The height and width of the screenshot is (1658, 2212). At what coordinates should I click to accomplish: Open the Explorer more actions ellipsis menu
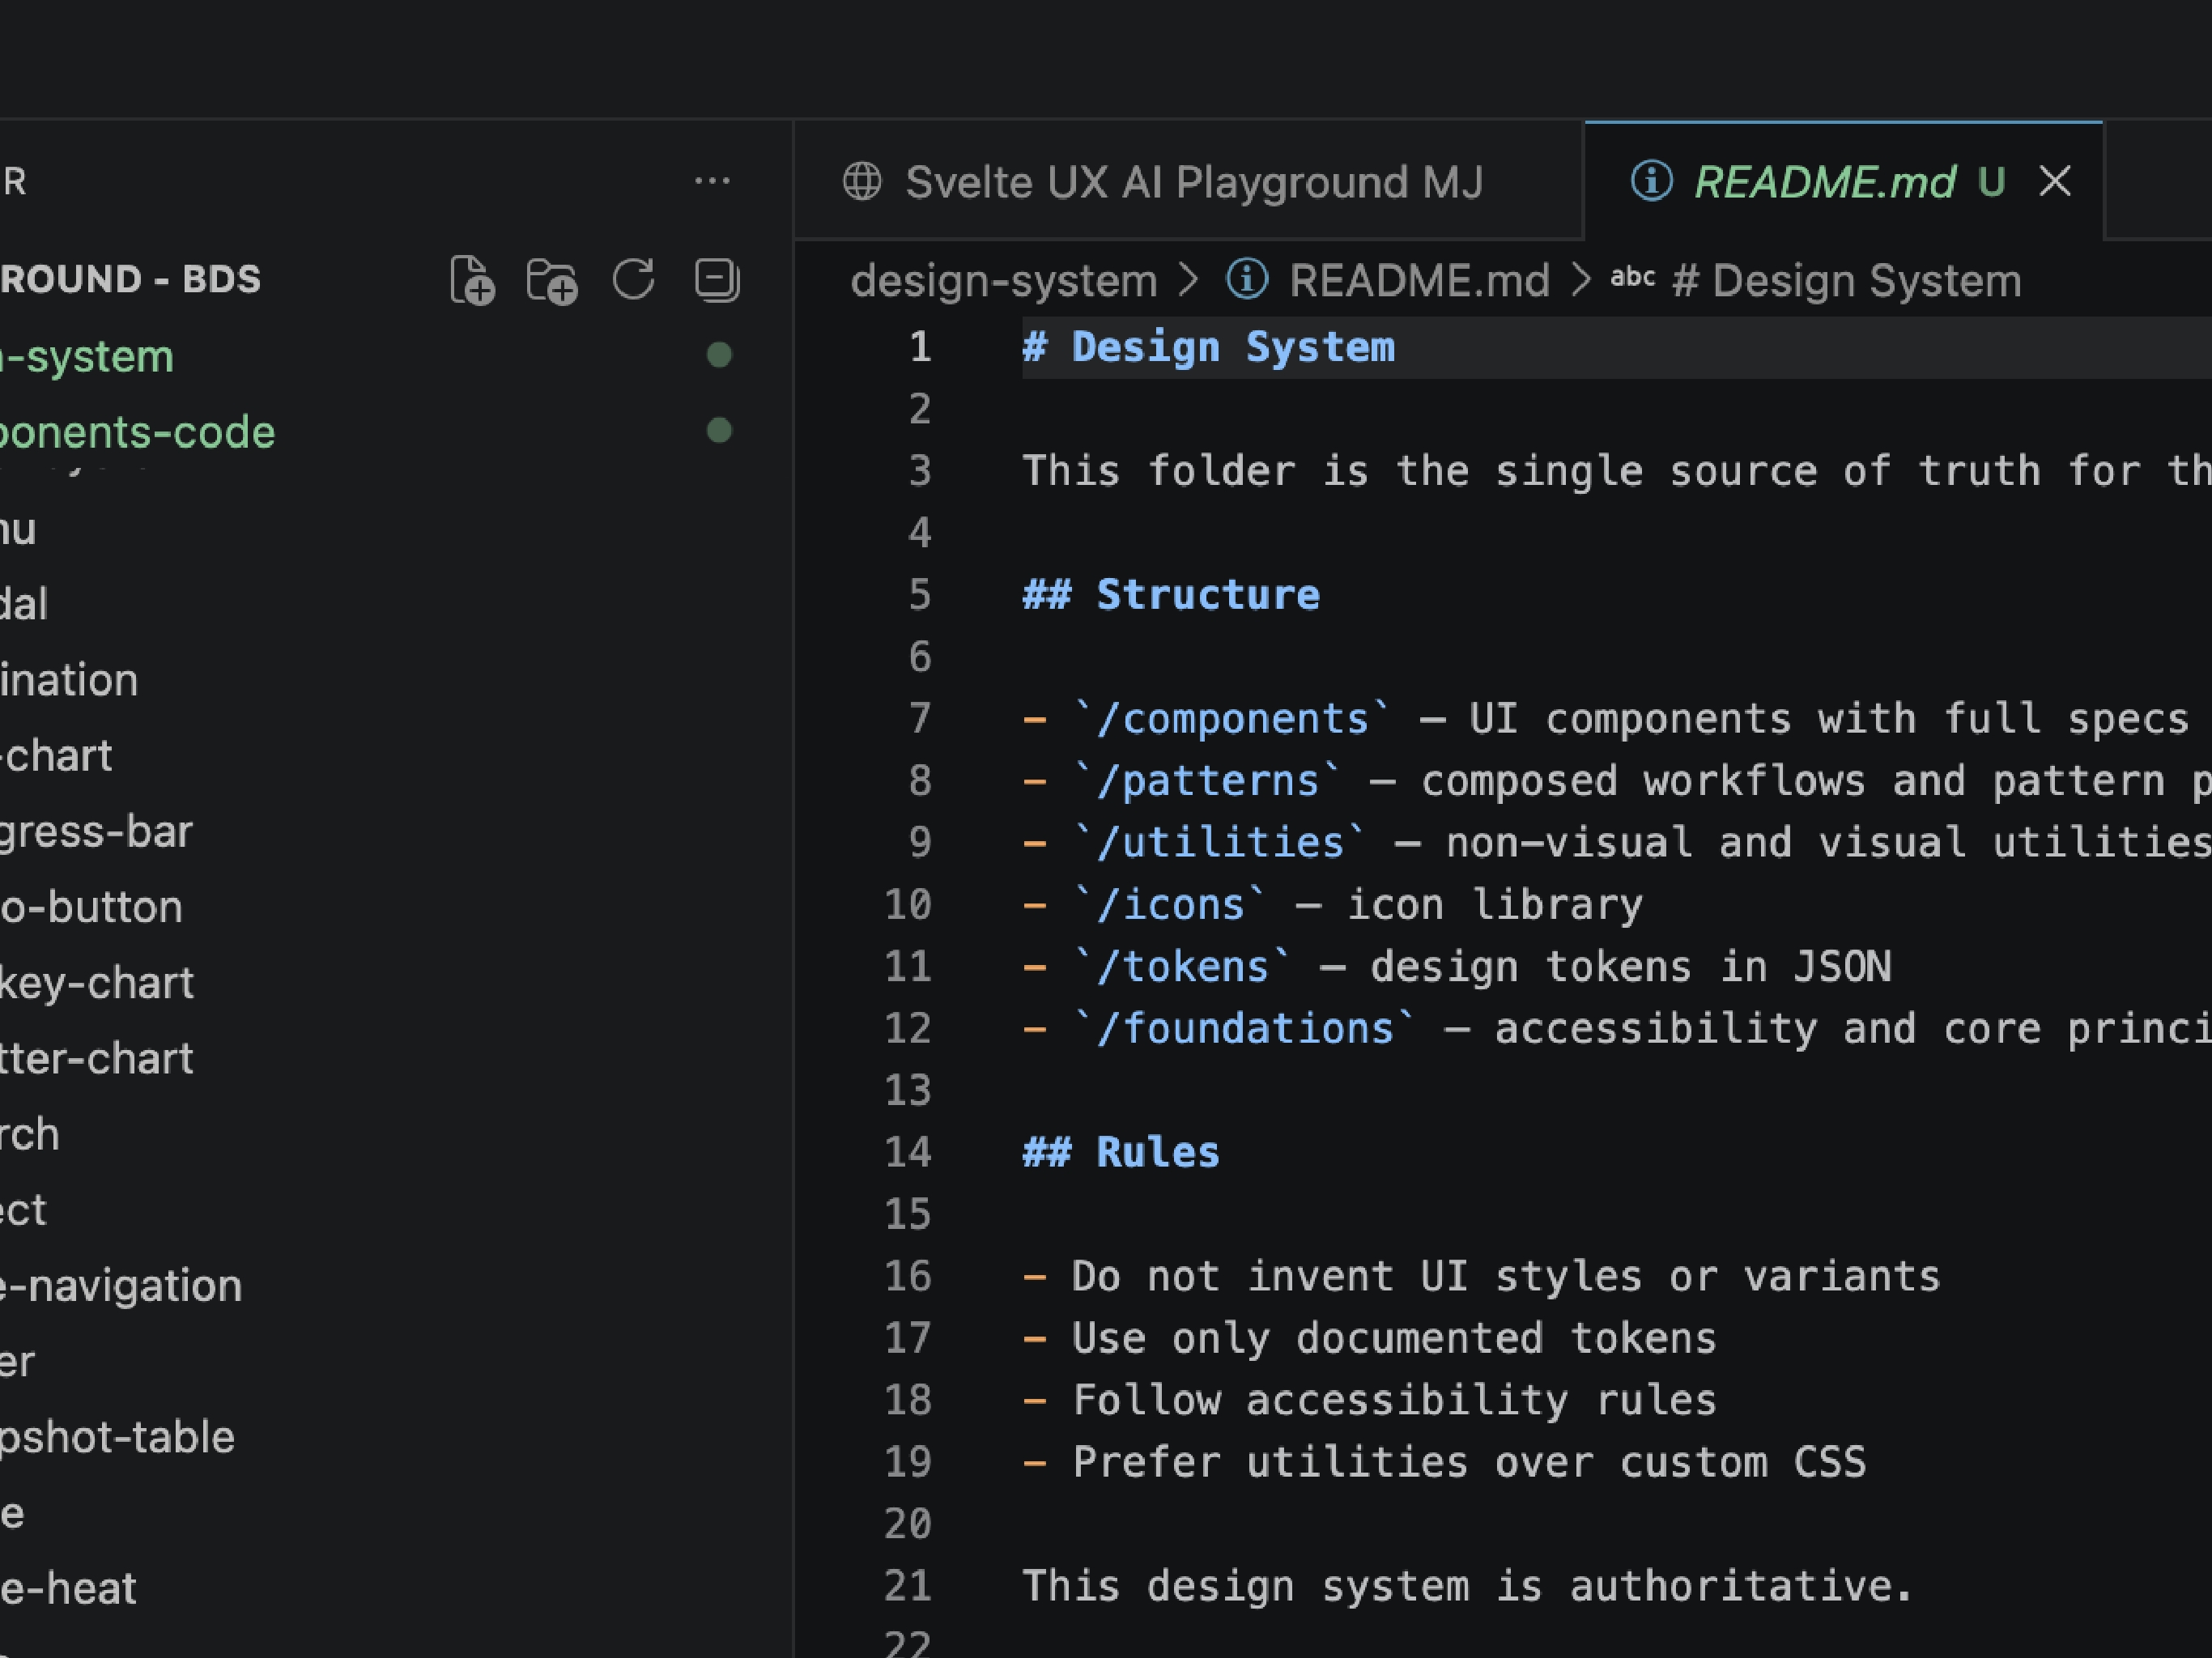pyautogui.click(x=712, y=181)
